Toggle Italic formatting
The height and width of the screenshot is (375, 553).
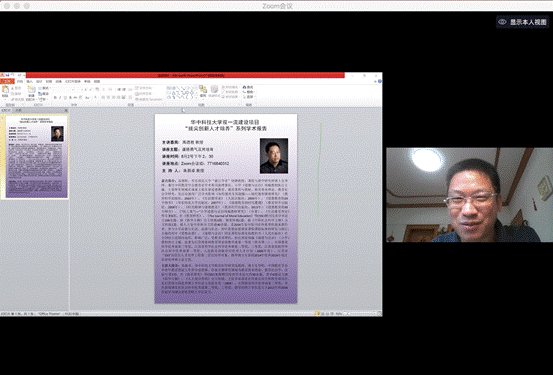(x=60, y=97)
